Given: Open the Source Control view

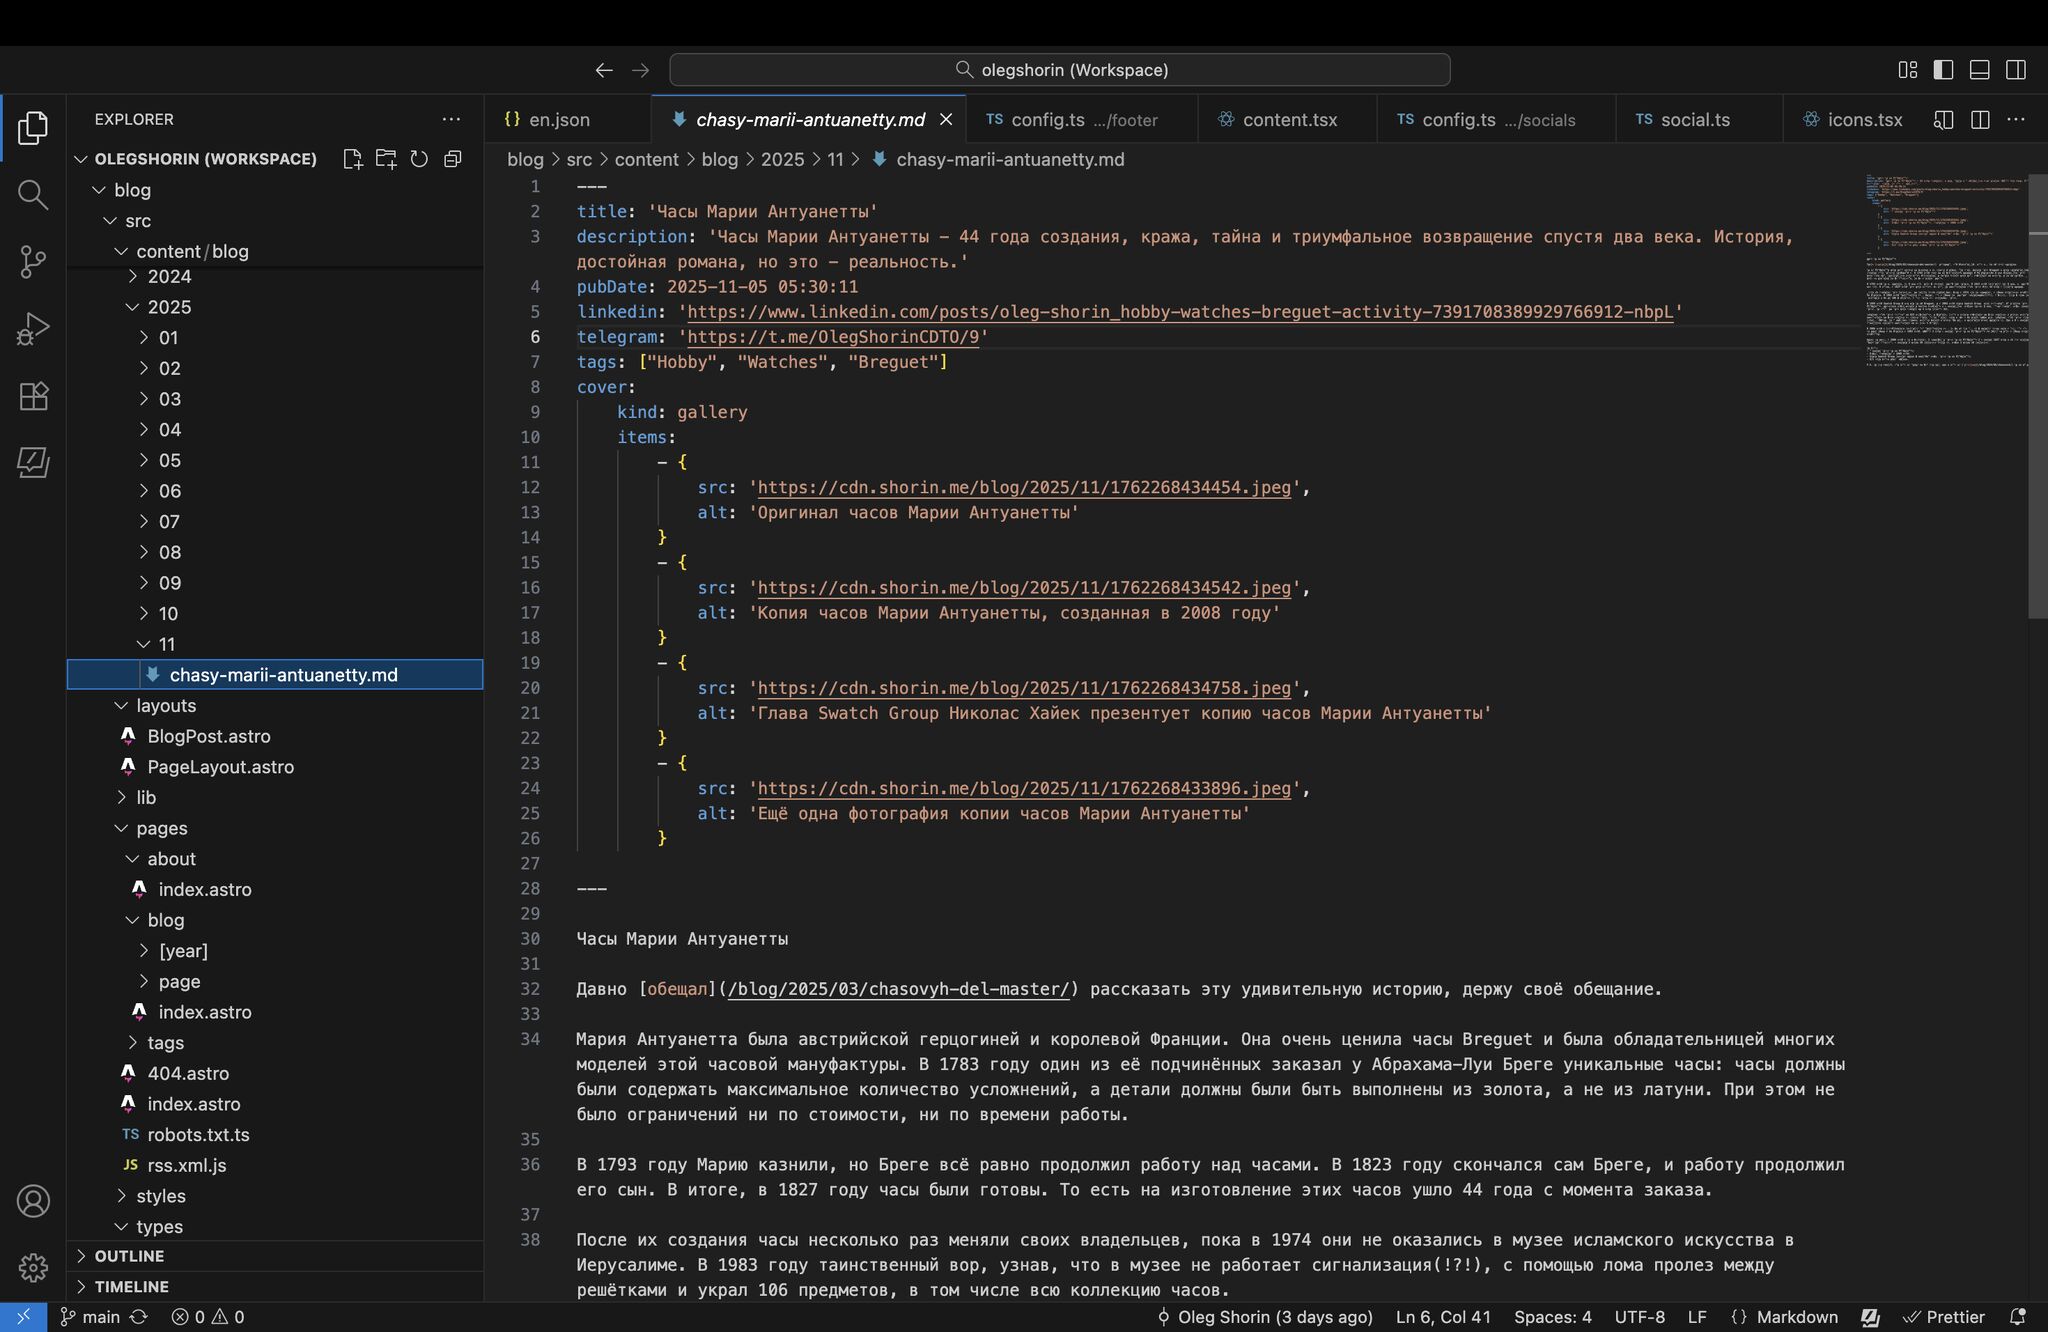Looking at the screenshot, I should tap(33, 262).
